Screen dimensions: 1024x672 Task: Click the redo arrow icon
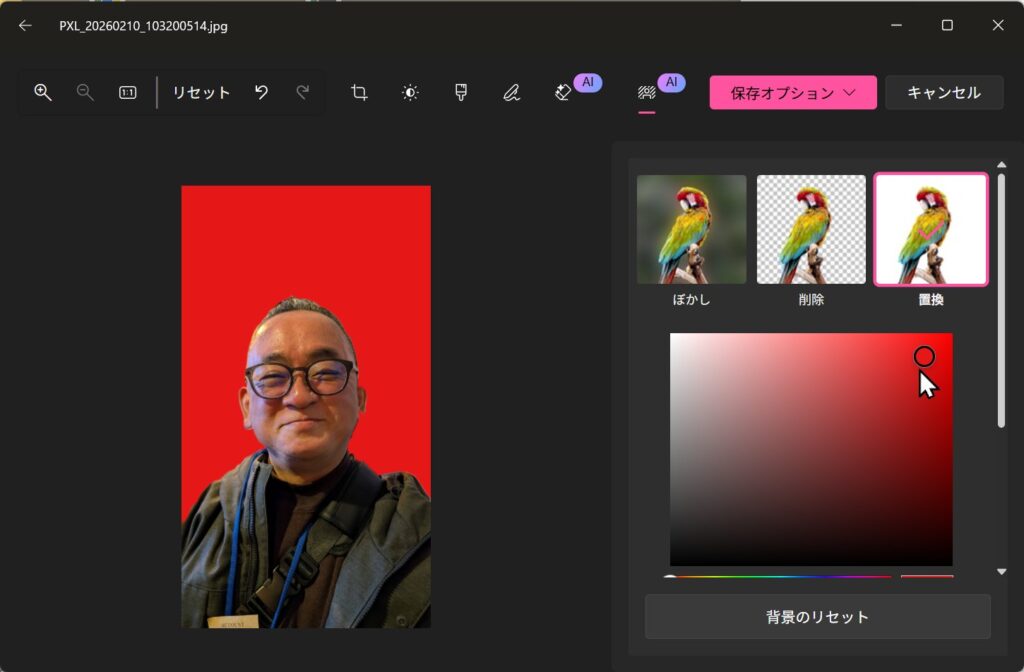(302, 92)
